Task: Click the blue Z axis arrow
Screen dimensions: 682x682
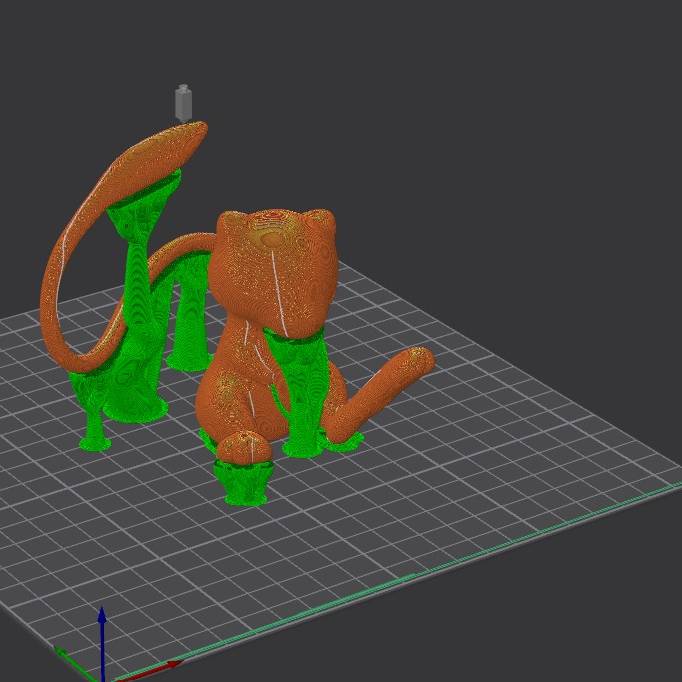Action: 103,644
